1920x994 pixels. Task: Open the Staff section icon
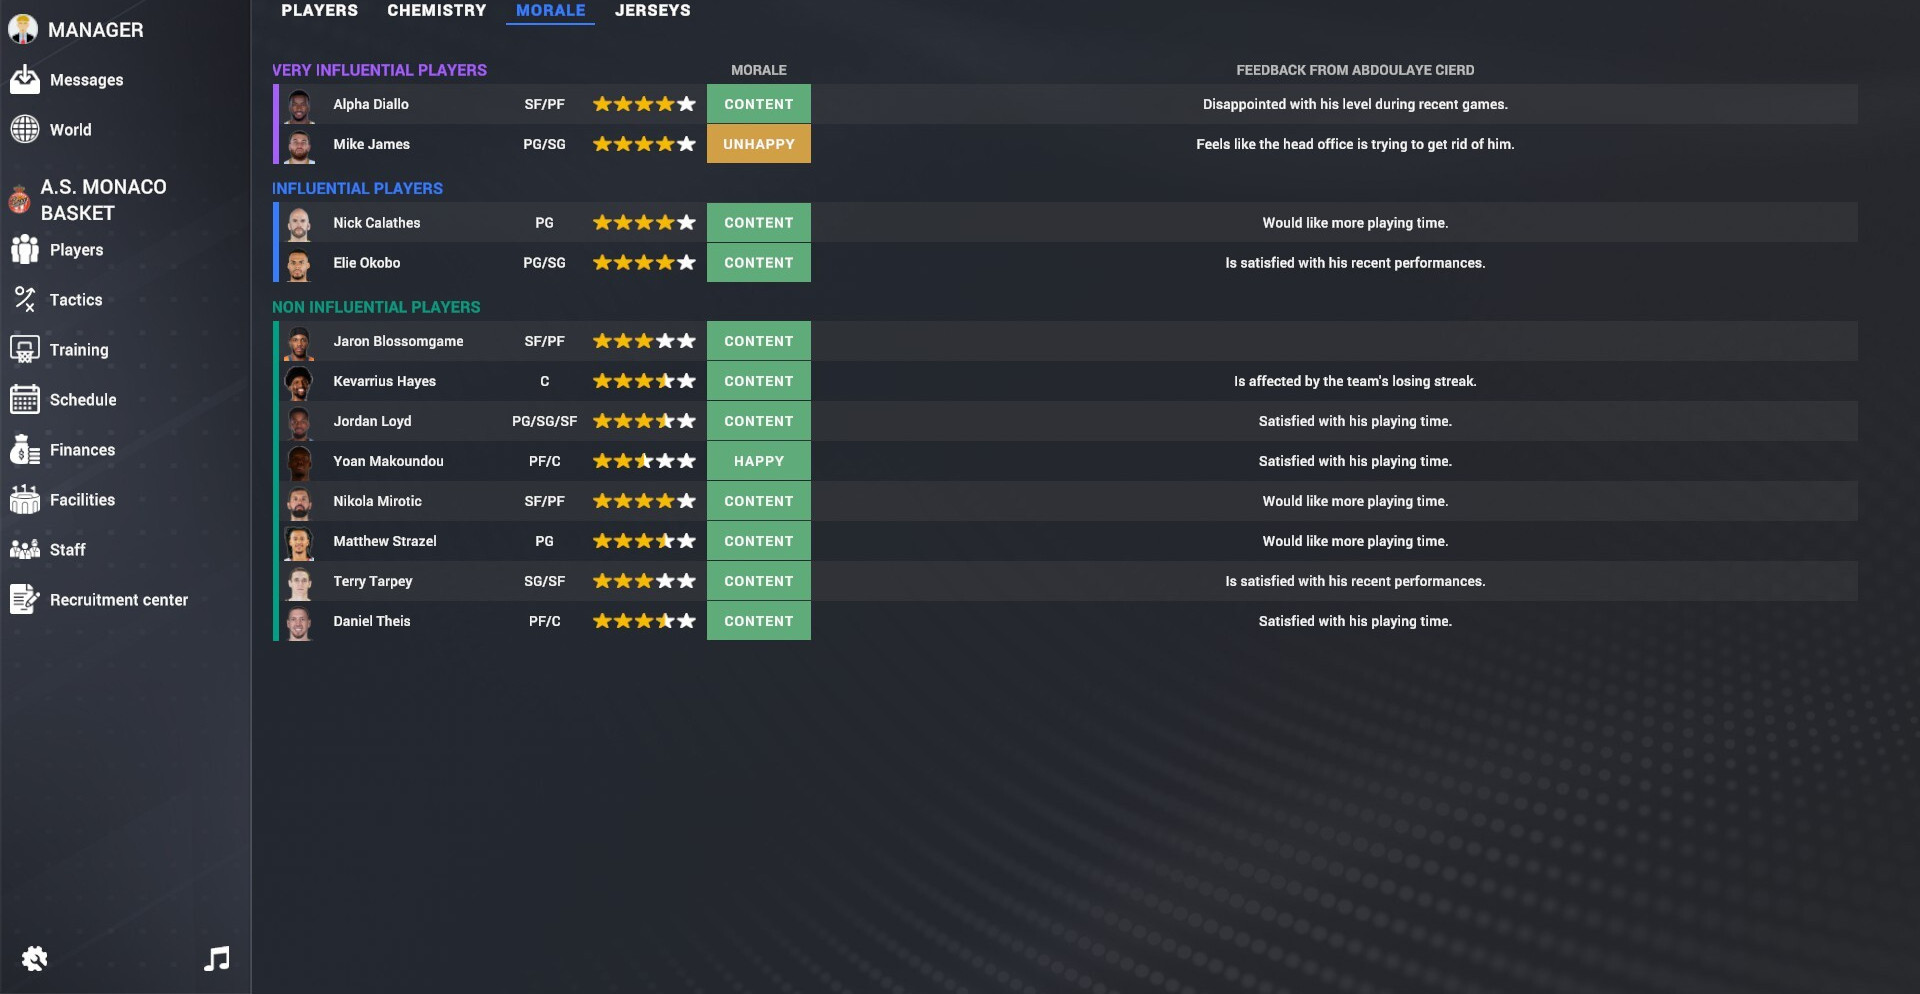pos(25,549)
